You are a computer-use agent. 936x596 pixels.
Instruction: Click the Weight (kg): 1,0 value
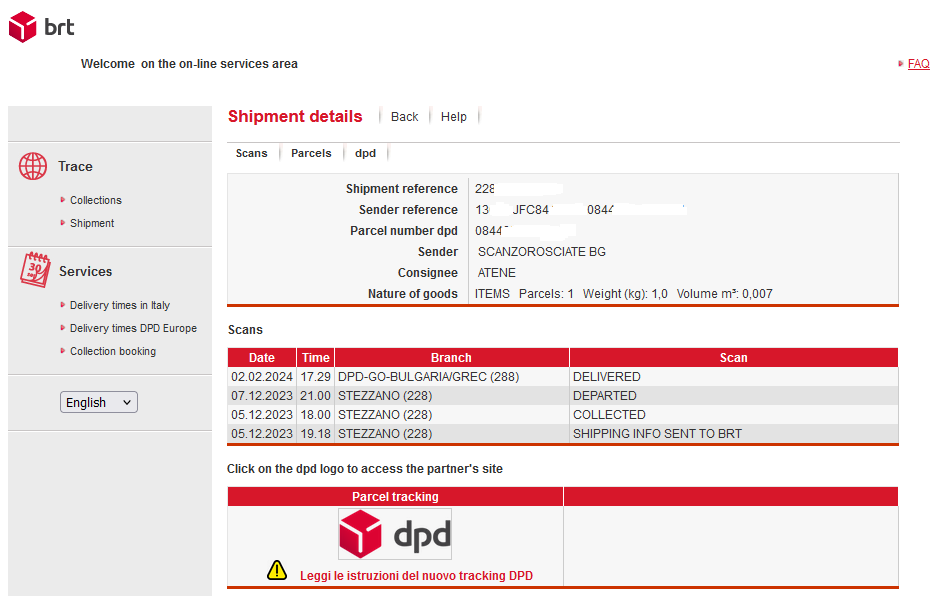[x=625, y=294]
